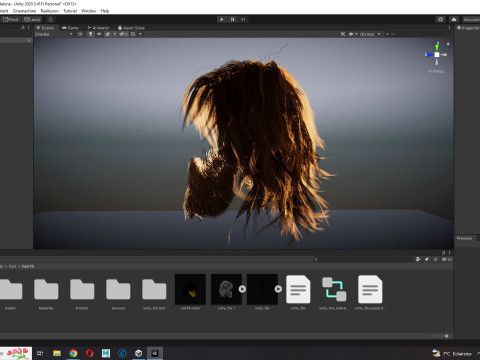This screenshot has width=480, height=360.
Task: Open the component editor tools icon
Action: point(343,34)
